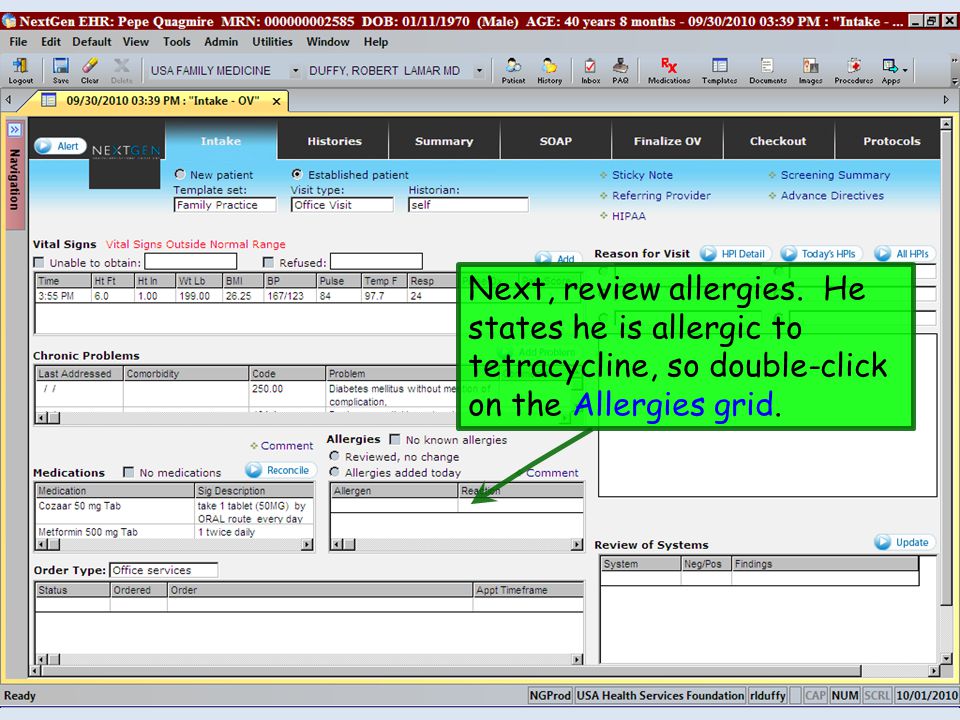
Task: Select the New patient radio button
Action: tap(179, 174)
